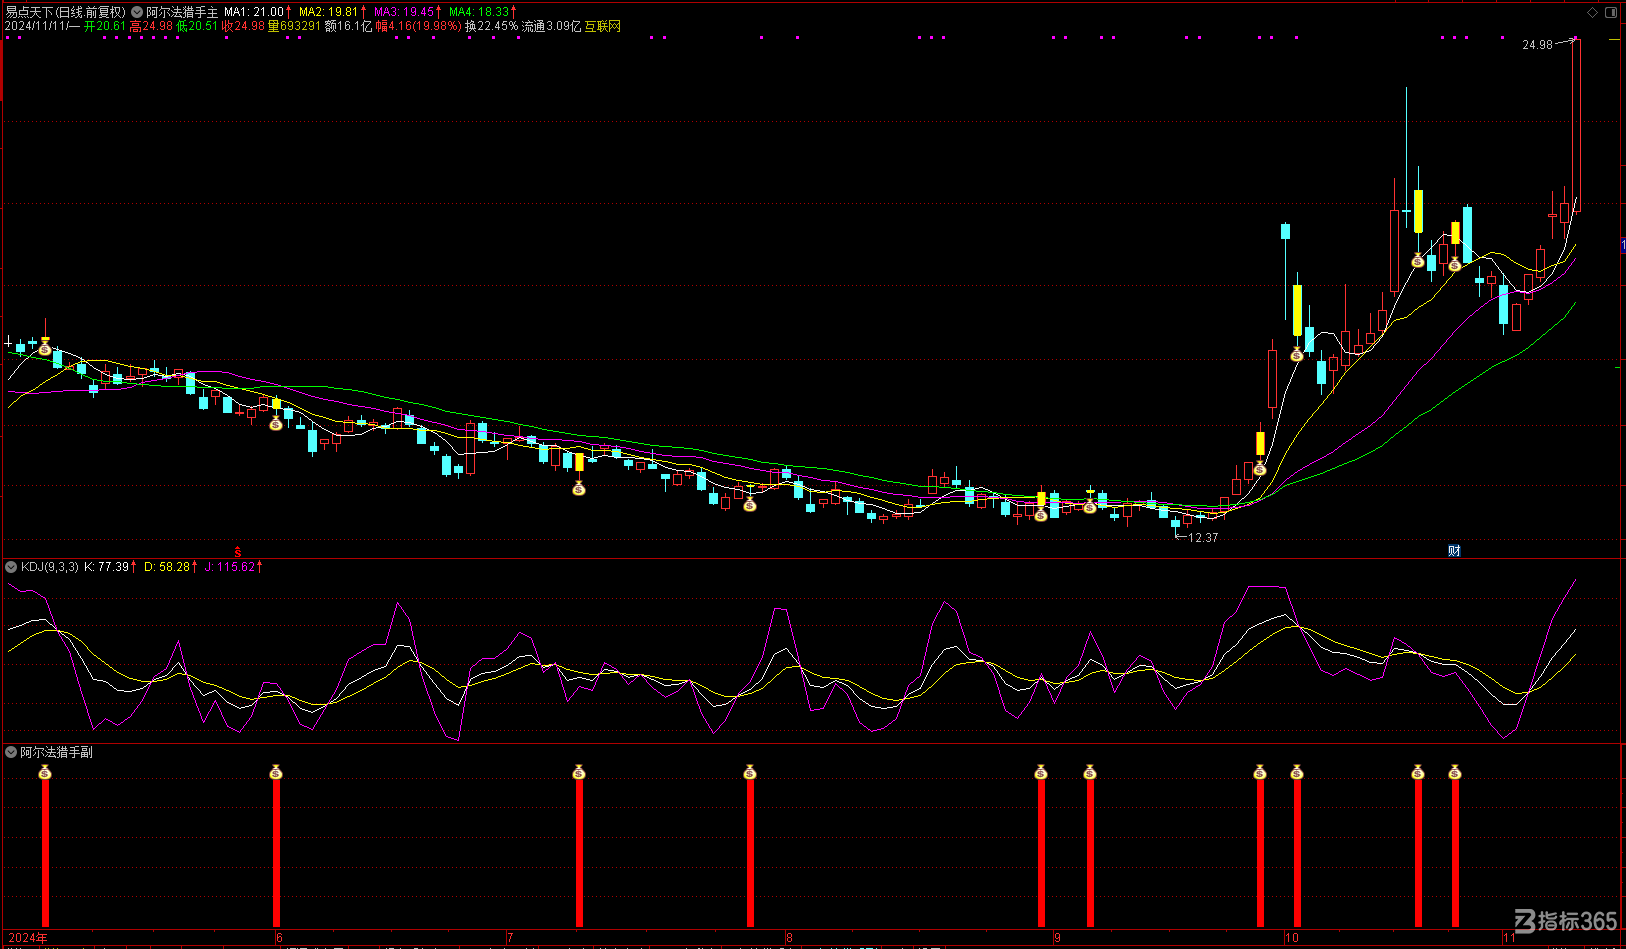This screenshot has height=949, width=1626.
Task: Click month 11 on the time axis
Action: (x=1509, y=938)
